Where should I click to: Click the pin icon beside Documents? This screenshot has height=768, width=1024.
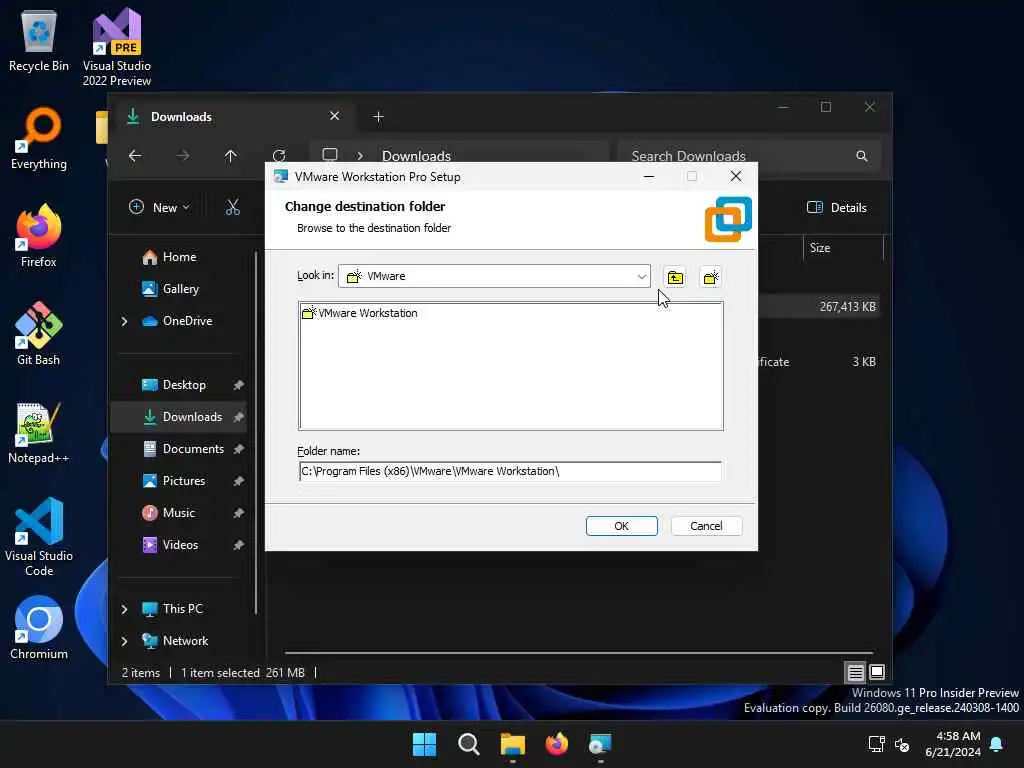[238, 449]
